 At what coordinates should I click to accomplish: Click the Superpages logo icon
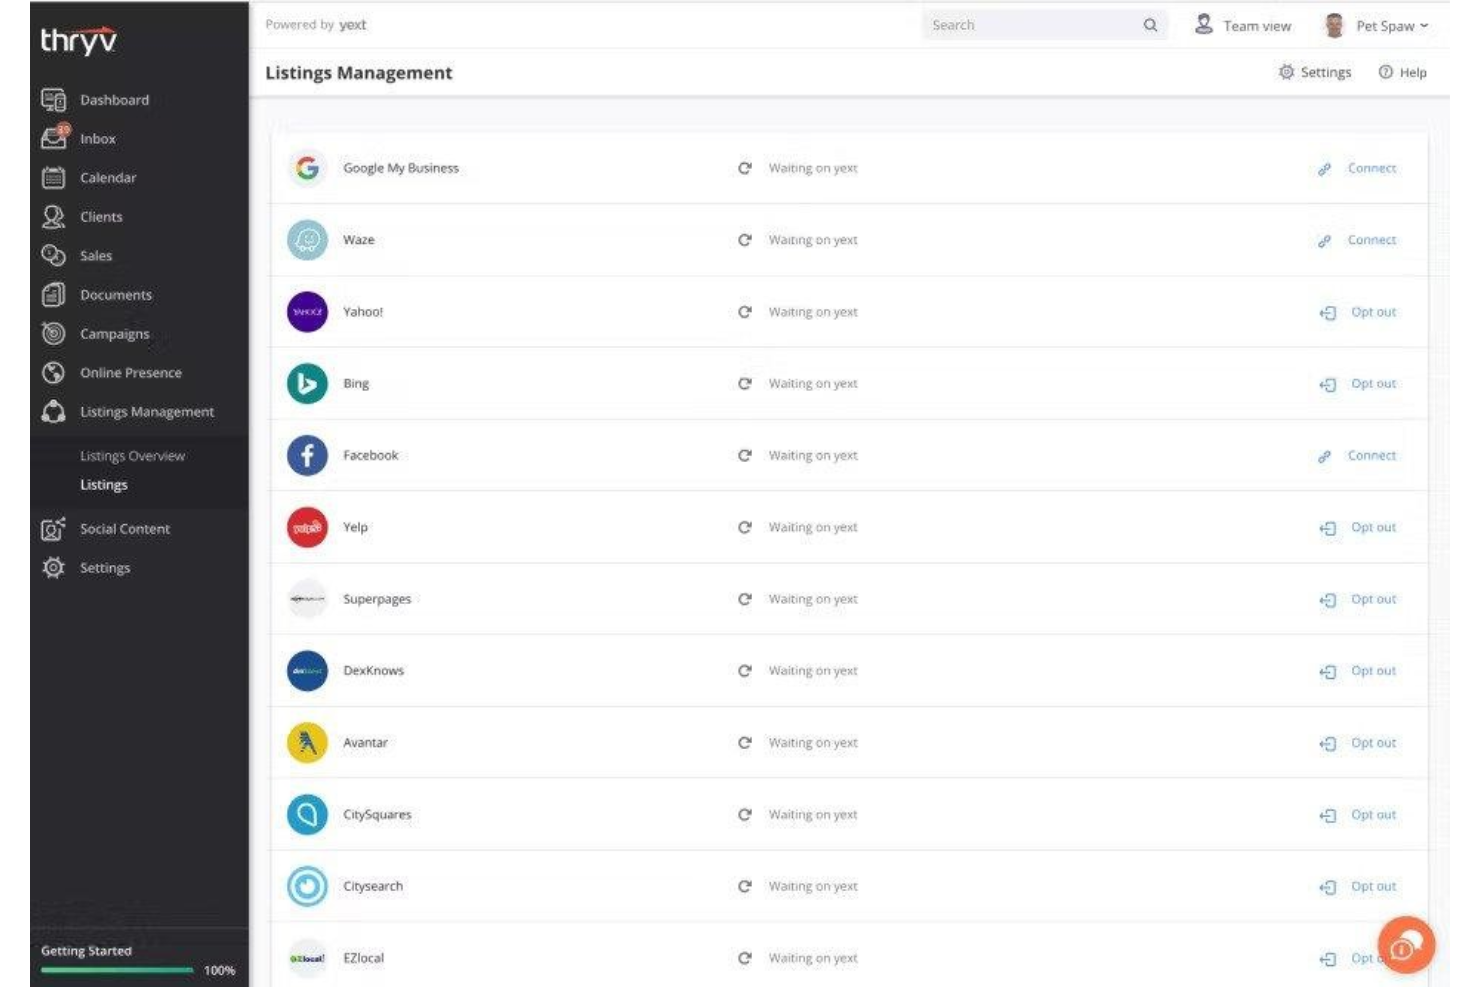coord(307,599)
